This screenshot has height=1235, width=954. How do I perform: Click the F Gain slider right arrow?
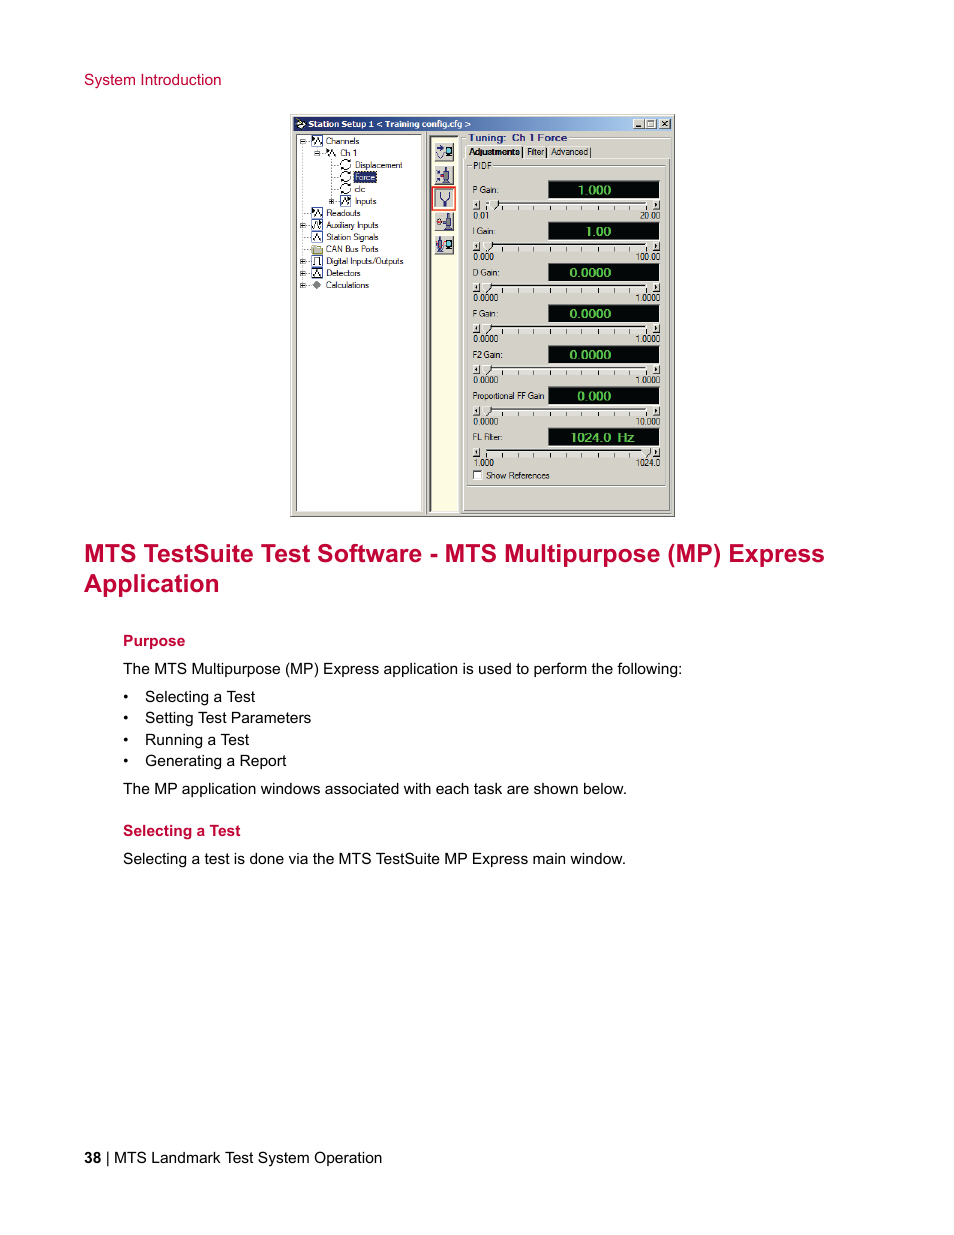pos(656,329)
